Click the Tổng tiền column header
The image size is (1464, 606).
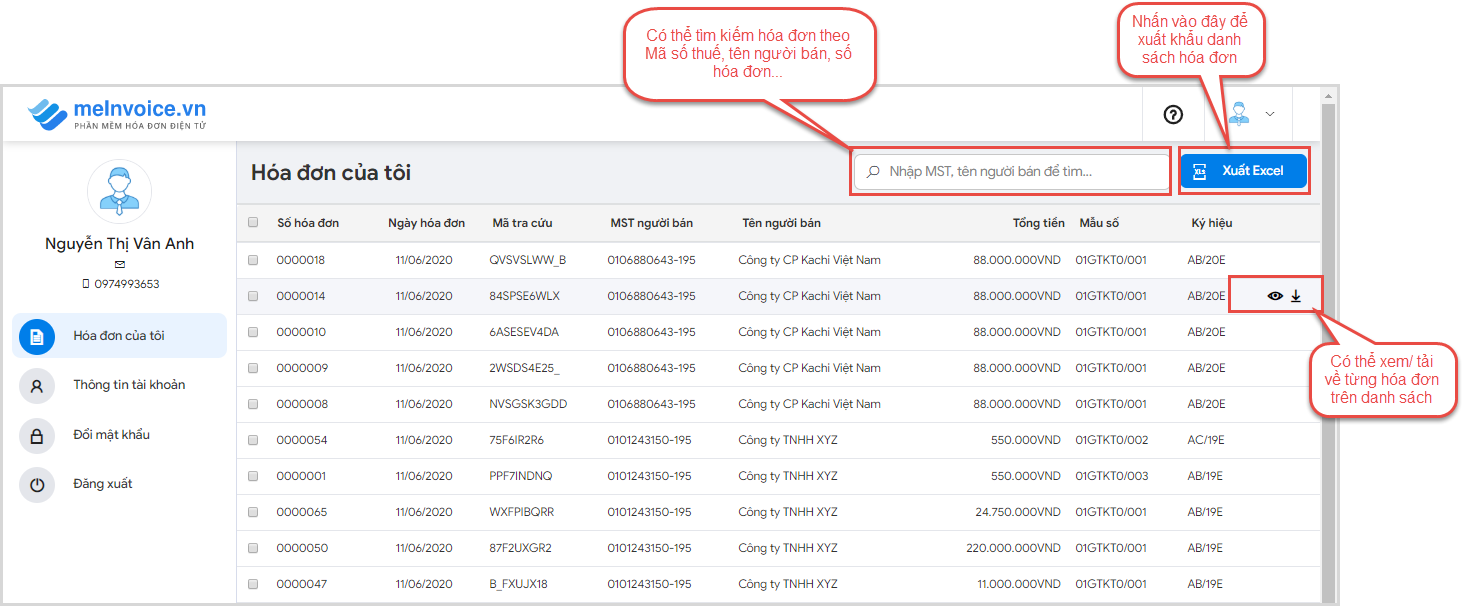(x=1038, y=223)
